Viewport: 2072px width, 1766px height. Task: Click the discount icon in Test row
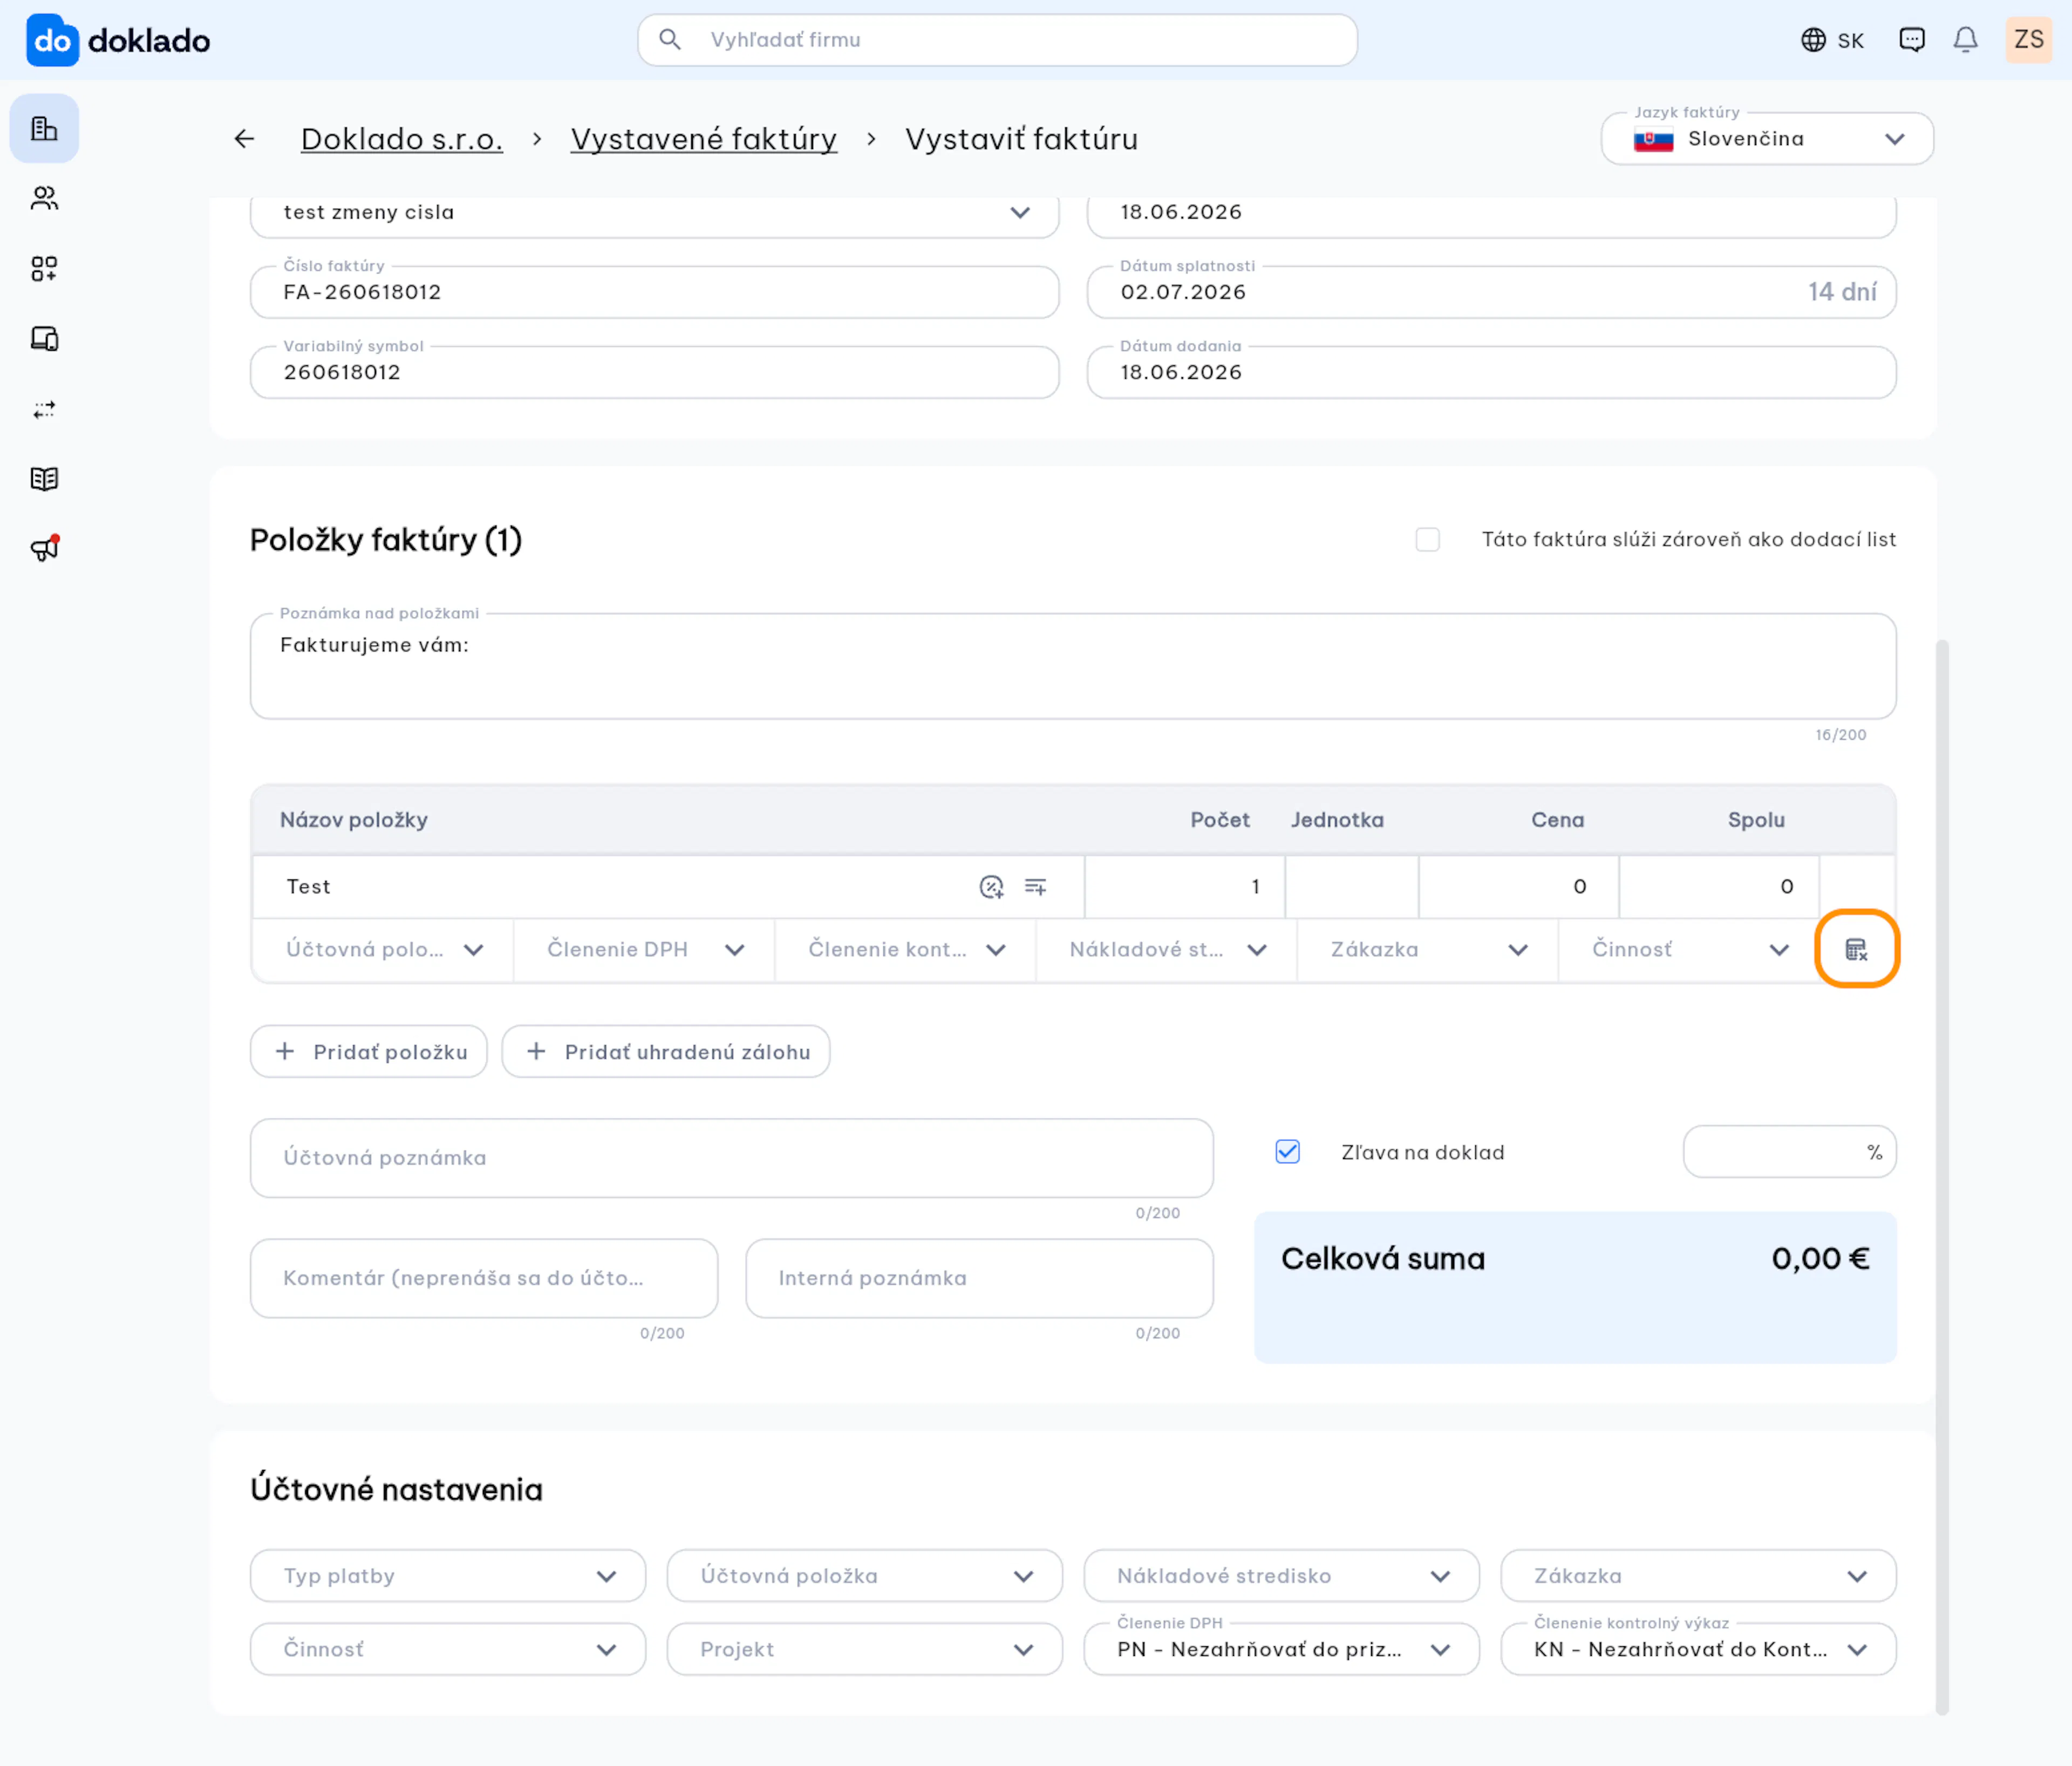pyautogui.click(x=991, y=886)
